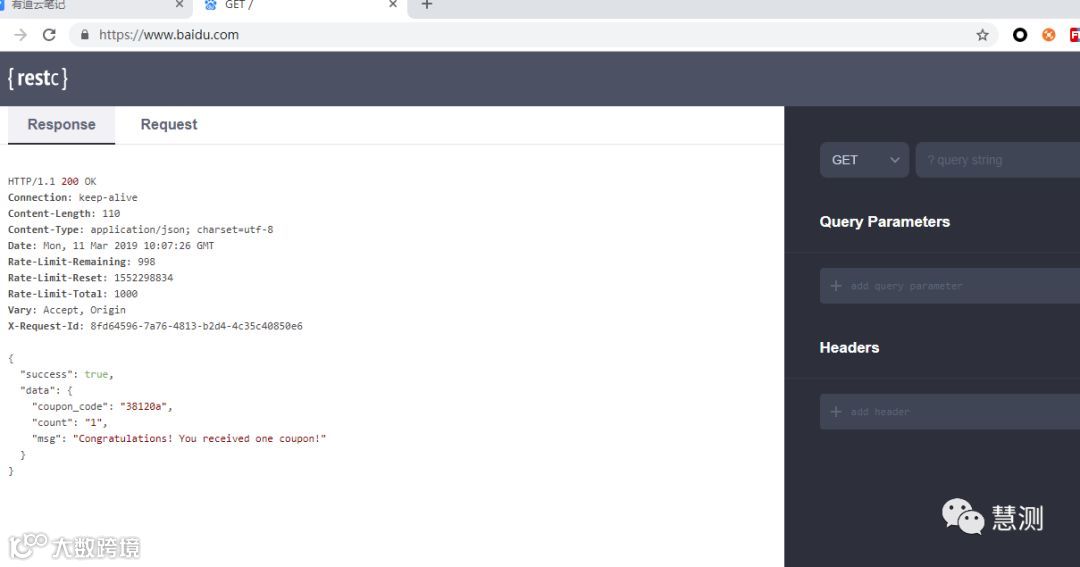Click the address bar URL
1080x567 pixels.
(169, 35)
